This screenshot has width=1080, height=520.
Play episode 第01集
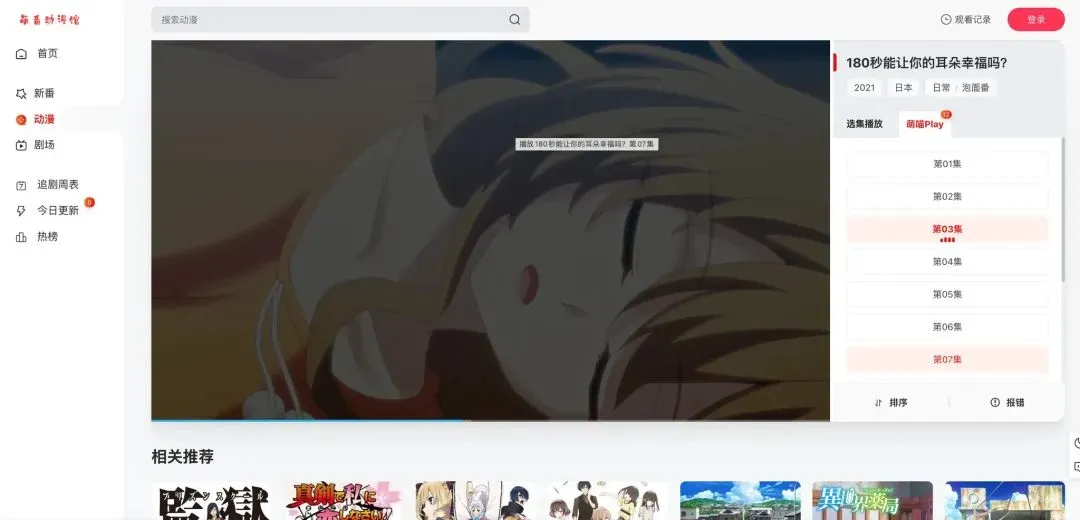947,164
